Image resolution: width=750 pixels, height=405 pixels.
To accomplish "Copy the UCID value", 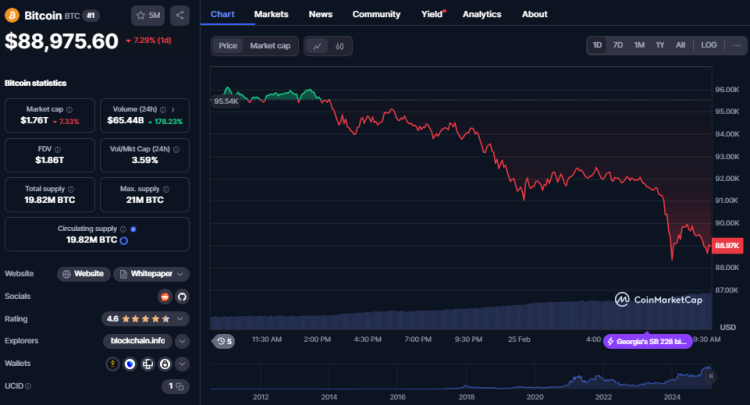I will coord(181,385).
